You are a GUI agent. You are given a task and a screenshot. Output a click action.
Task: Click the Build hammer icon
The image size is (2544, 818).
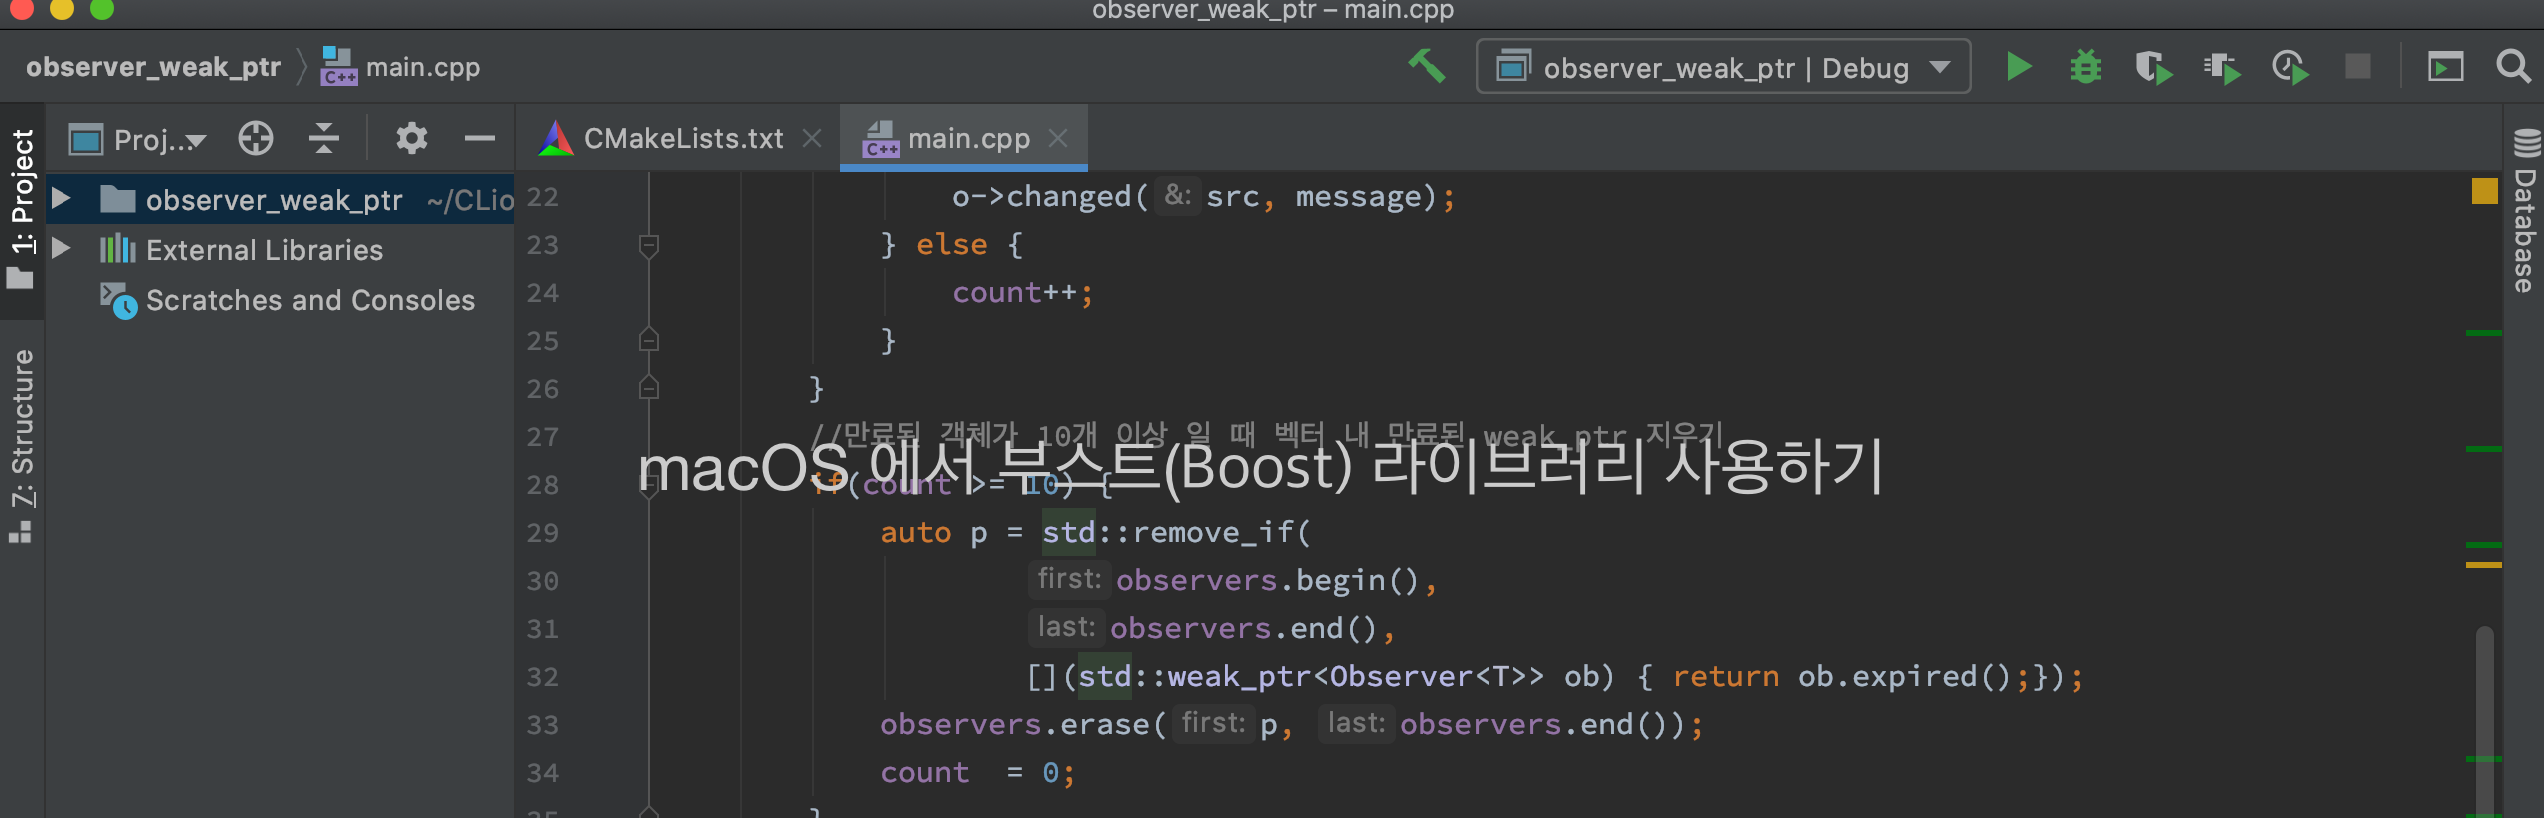tap(1427, 67)
